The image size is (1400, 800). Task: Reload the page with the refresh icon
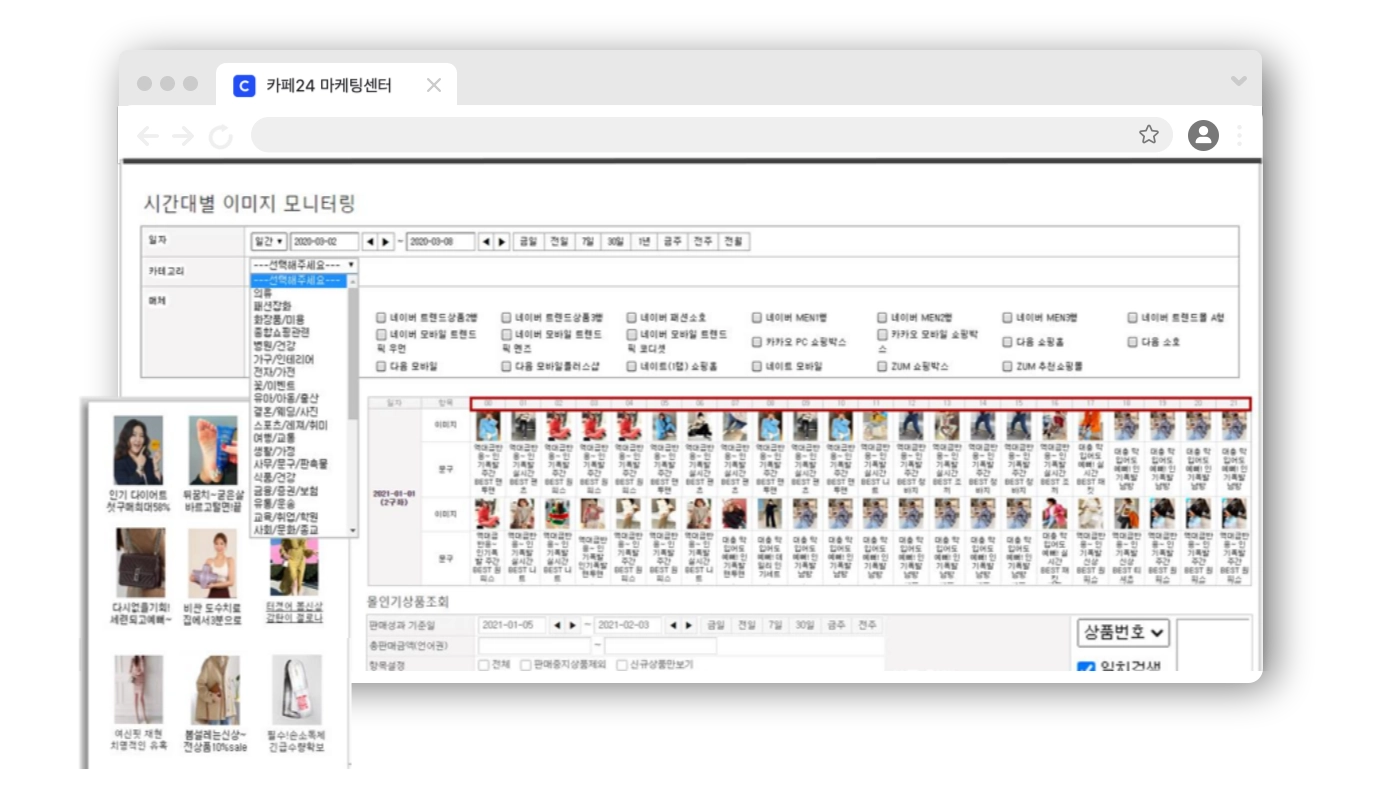coord(220,137)
